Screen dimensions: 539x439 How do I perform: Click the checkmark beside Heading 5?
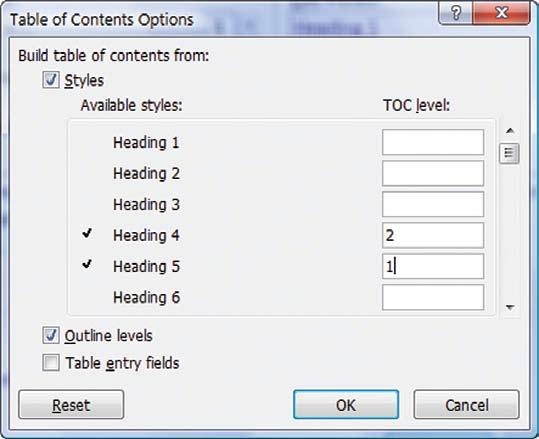87,264
